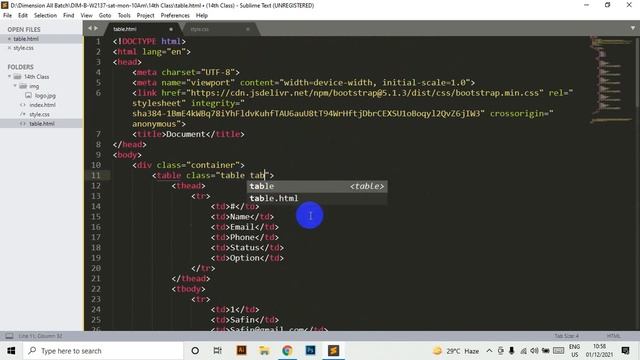Open Task View on taskbar
640x360 pixels.
(218, 351)
